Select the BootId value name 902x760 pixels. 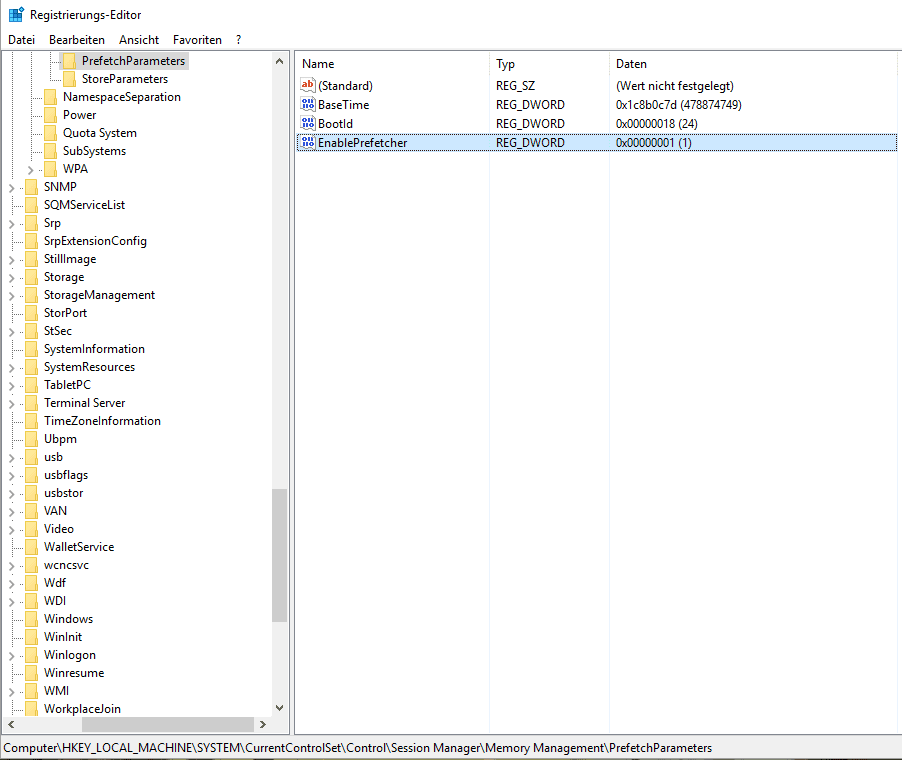coord(335,124)
